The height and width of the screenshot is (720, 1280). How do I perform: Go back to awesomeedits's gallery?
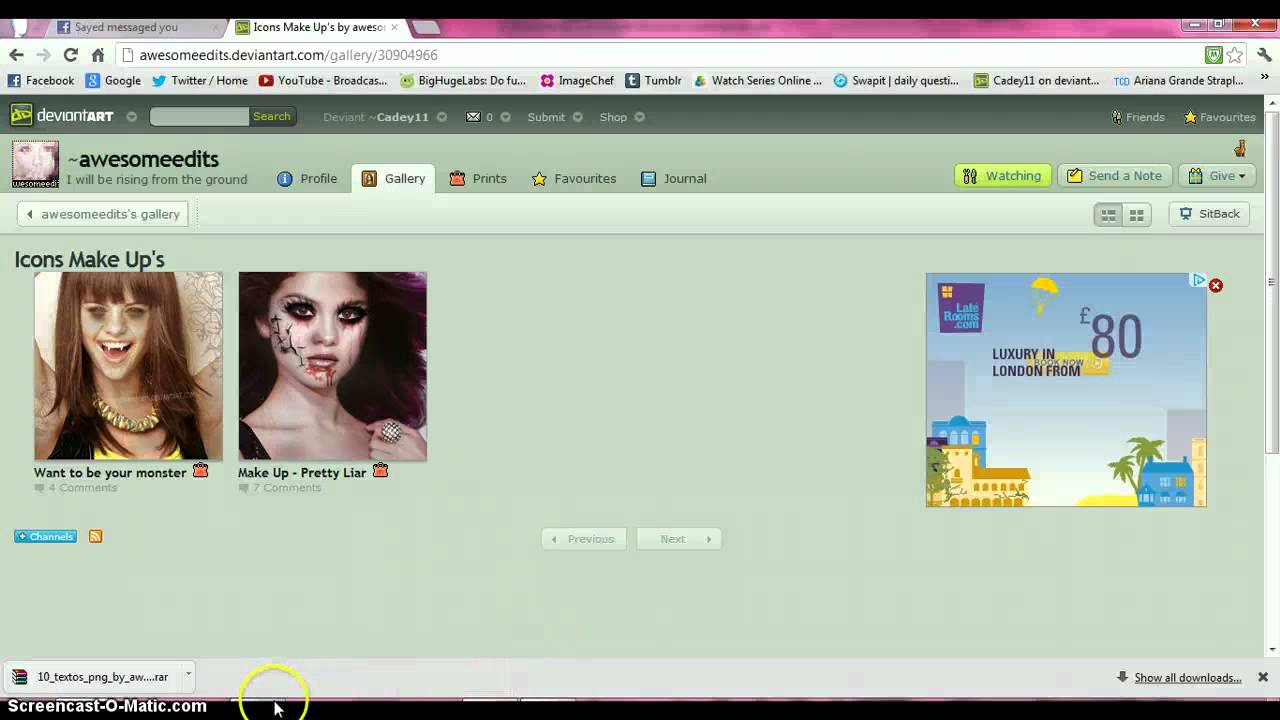pyautogui.click(x=103, y=214)
